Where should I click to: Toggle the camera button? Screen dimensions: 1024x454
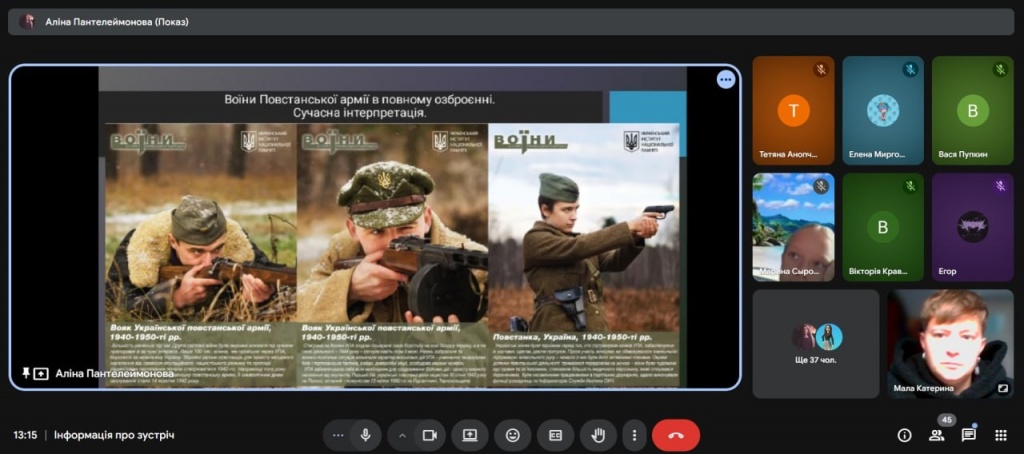coord(430,435)
